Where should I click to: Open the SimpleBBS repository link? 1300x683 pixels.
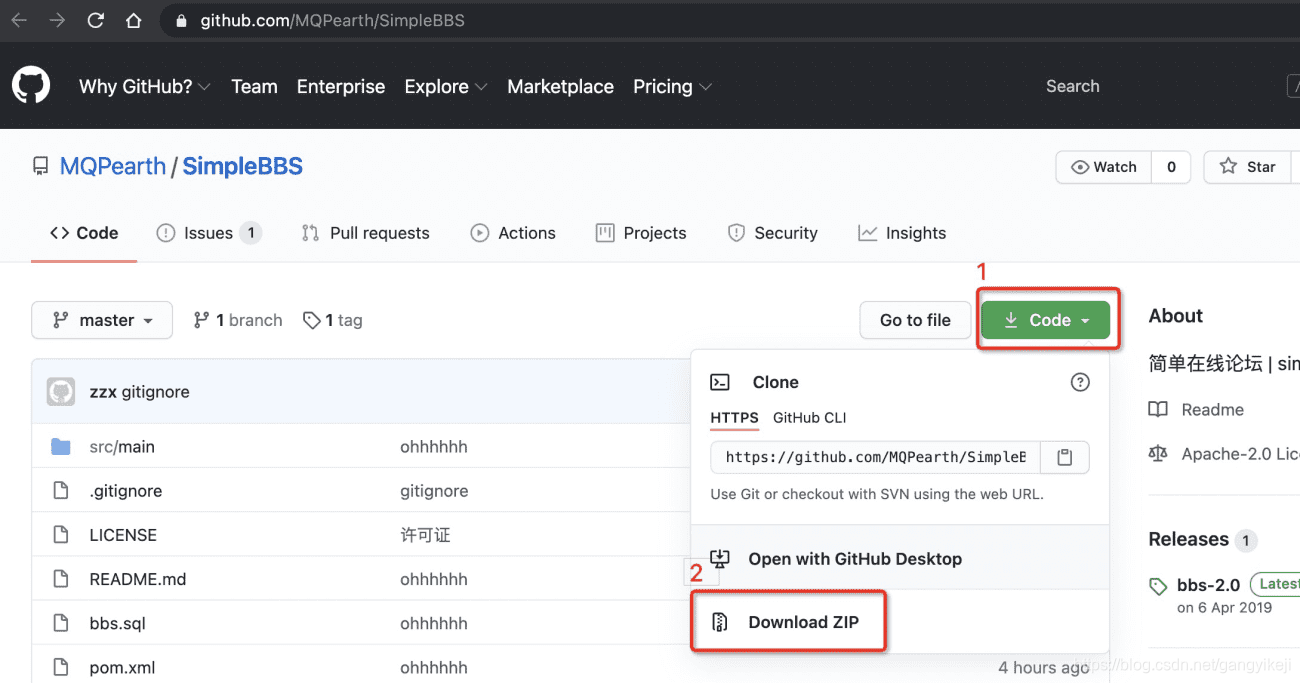[242, 166]
